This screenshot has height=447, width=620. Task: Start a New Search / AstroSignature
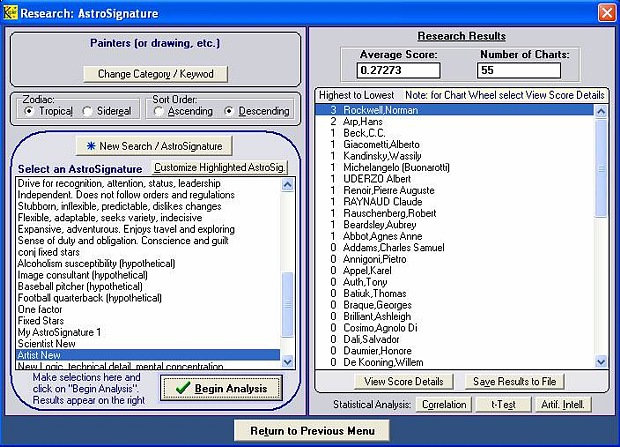153,146
